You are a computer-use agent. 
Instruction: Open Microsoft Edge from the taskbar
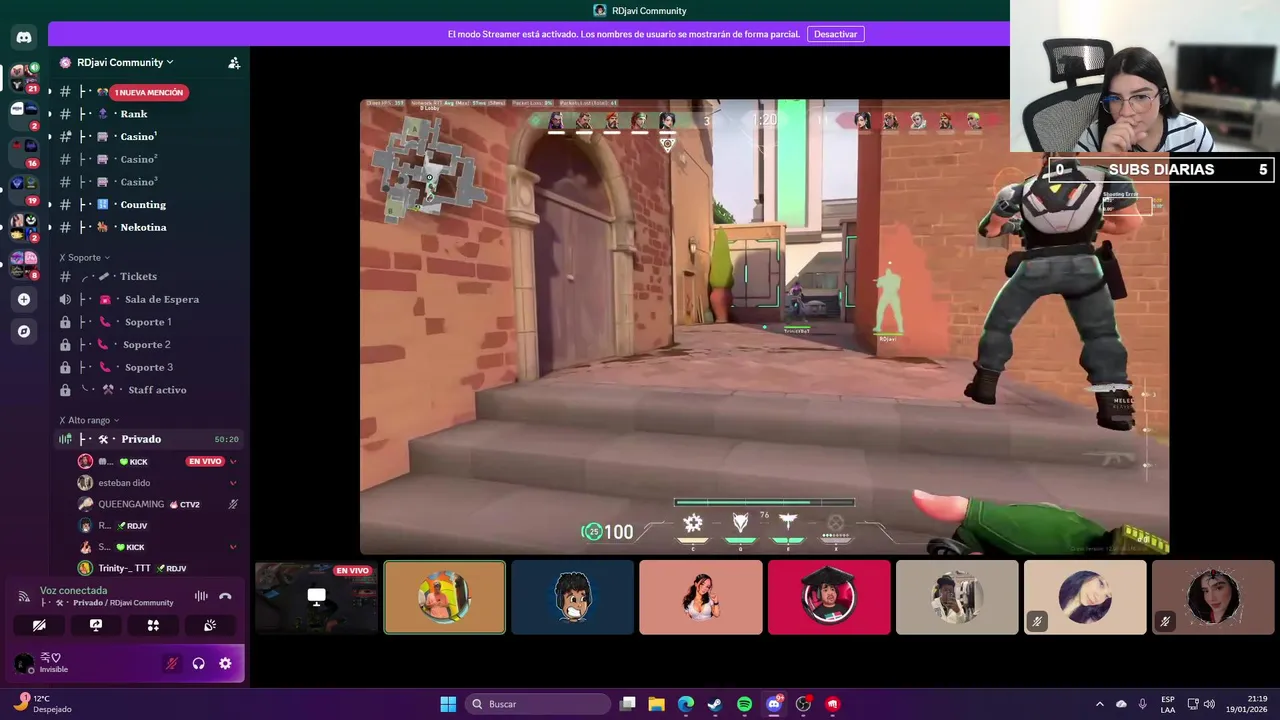[685, 704]
